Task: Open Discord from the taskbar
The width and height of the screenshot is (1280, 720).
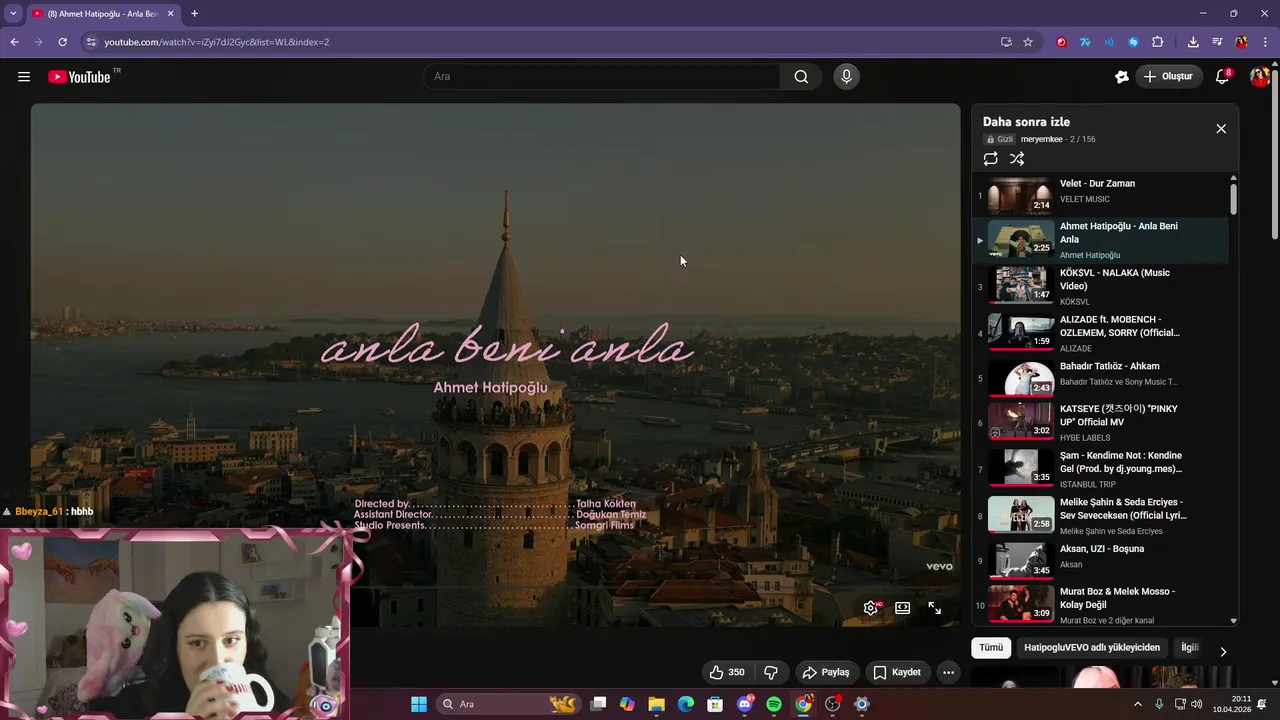Action: click(x=744, y=704)
